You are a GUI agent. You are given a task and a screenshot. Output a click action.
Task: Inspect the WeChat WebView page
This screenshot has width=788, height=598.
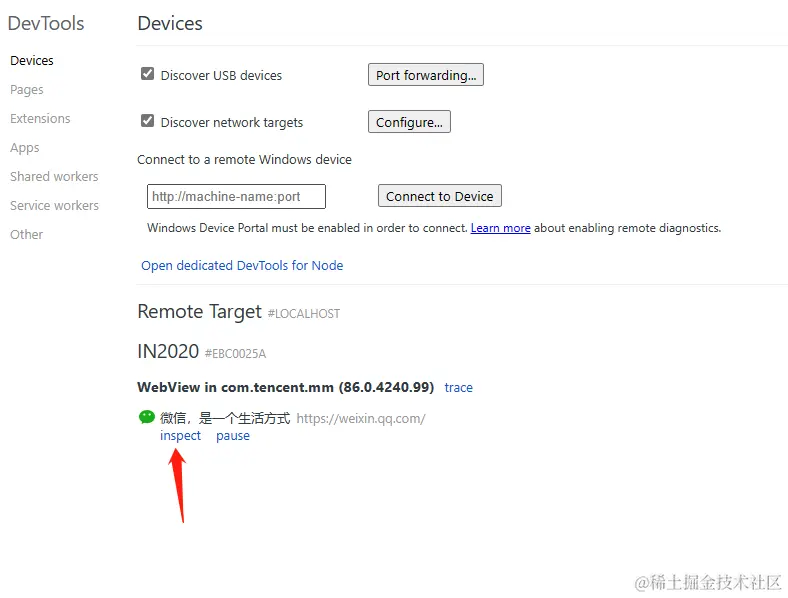click(x=180, y=436)
